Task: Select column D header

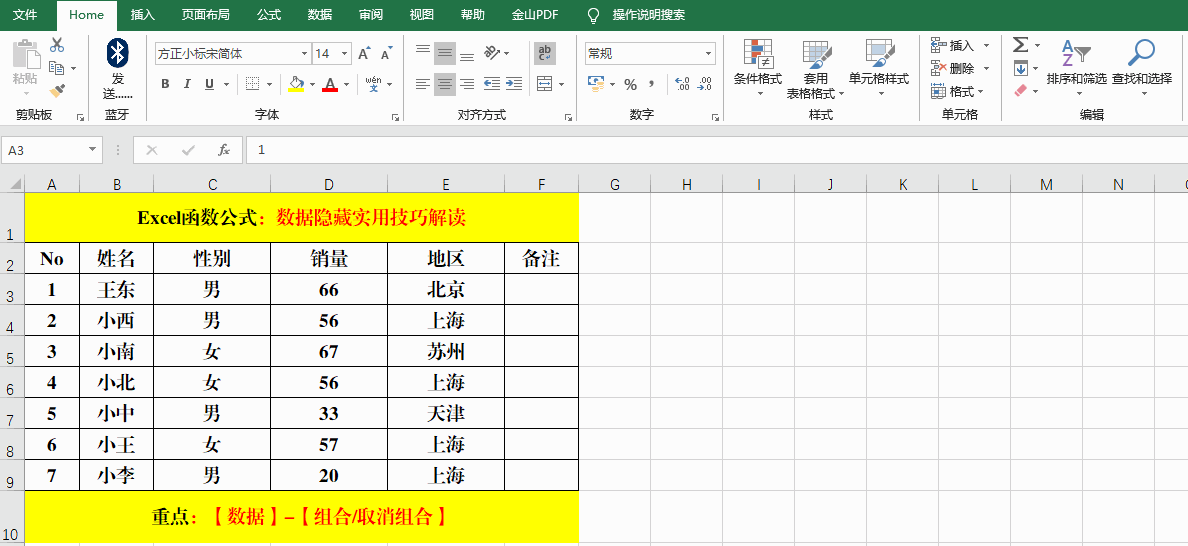Action: 329,184
